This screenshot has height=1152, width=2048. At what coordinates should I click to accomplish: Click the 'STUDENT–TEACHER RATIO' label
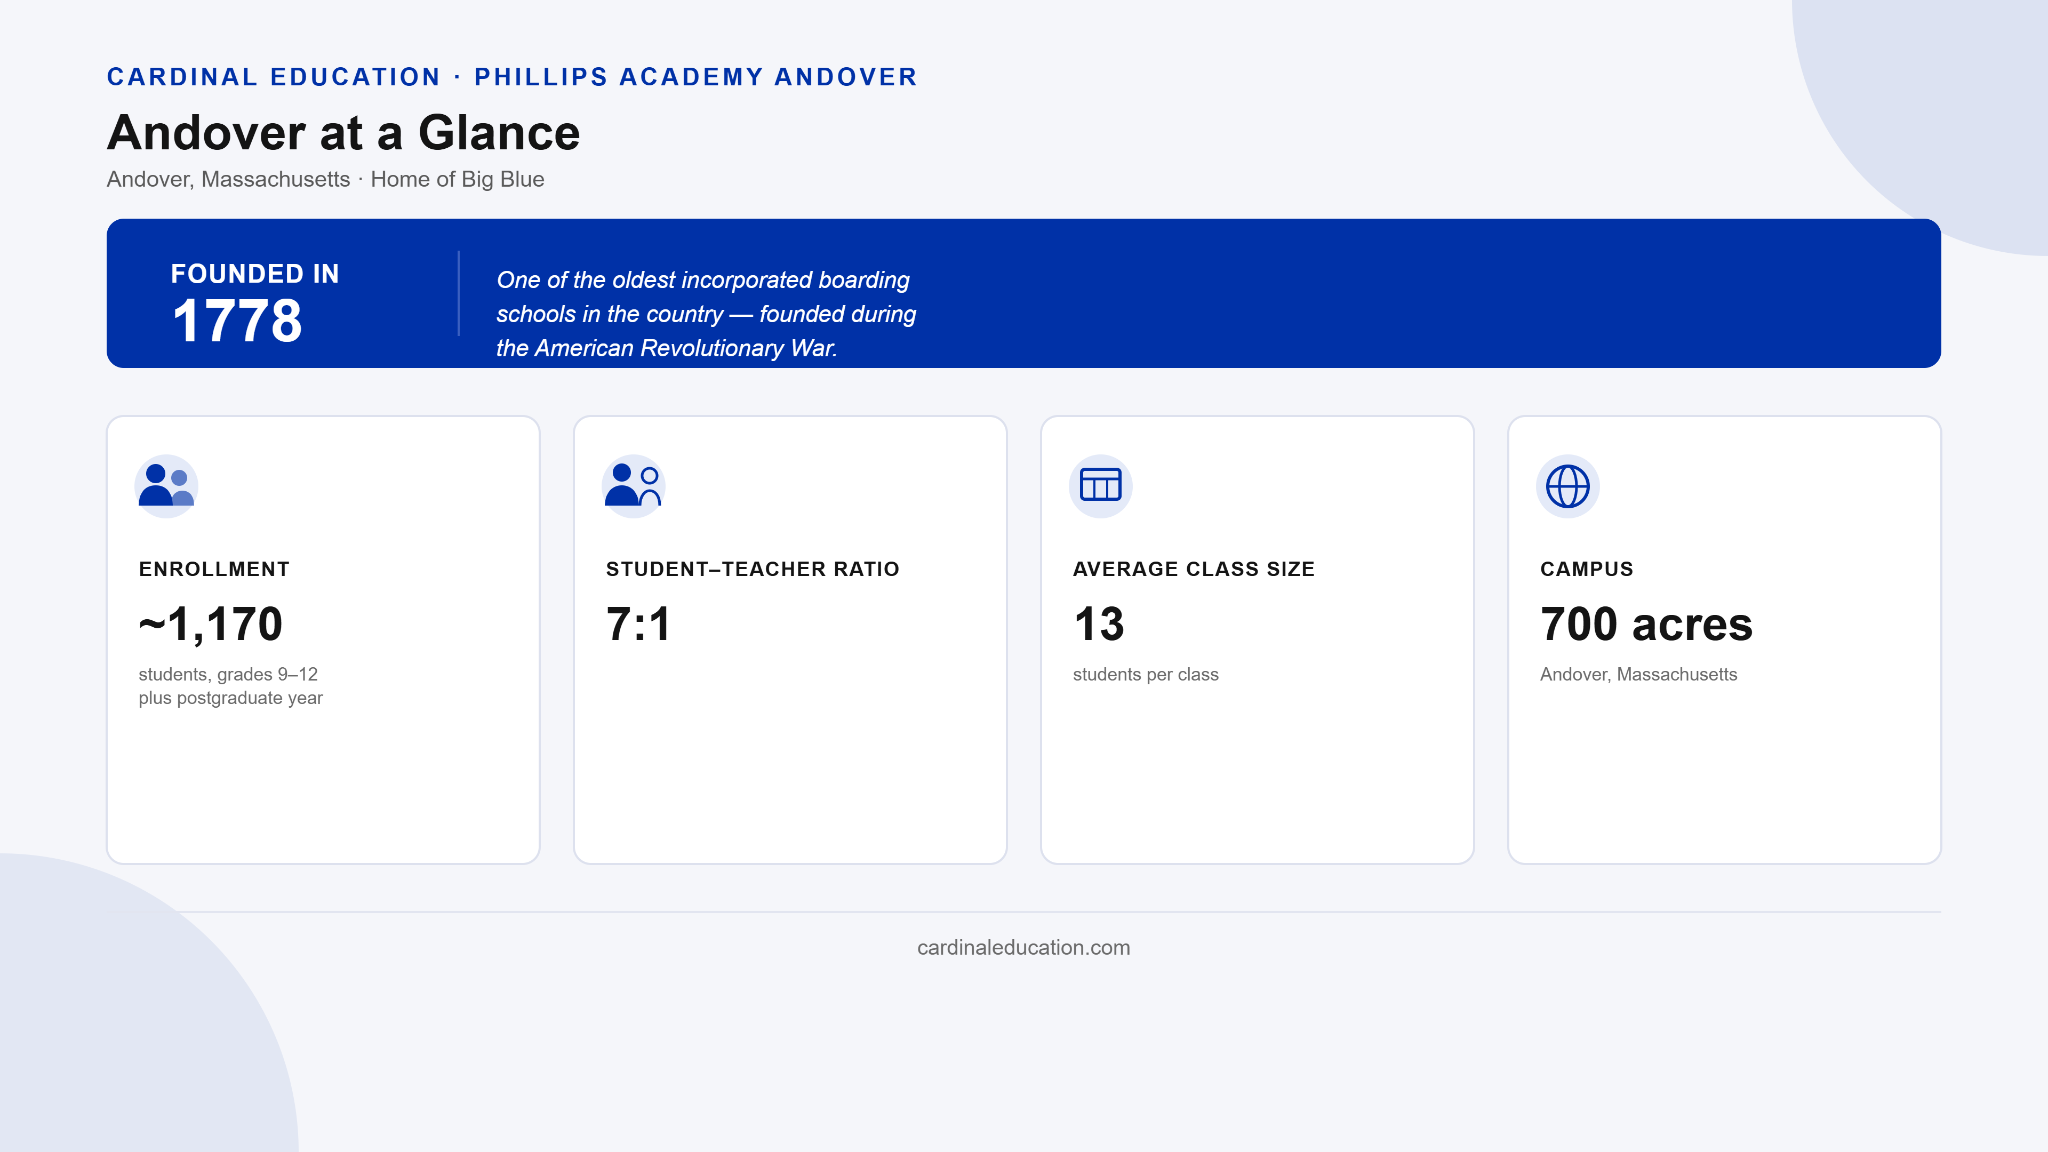pyautogui.click(x=752, y=569)
